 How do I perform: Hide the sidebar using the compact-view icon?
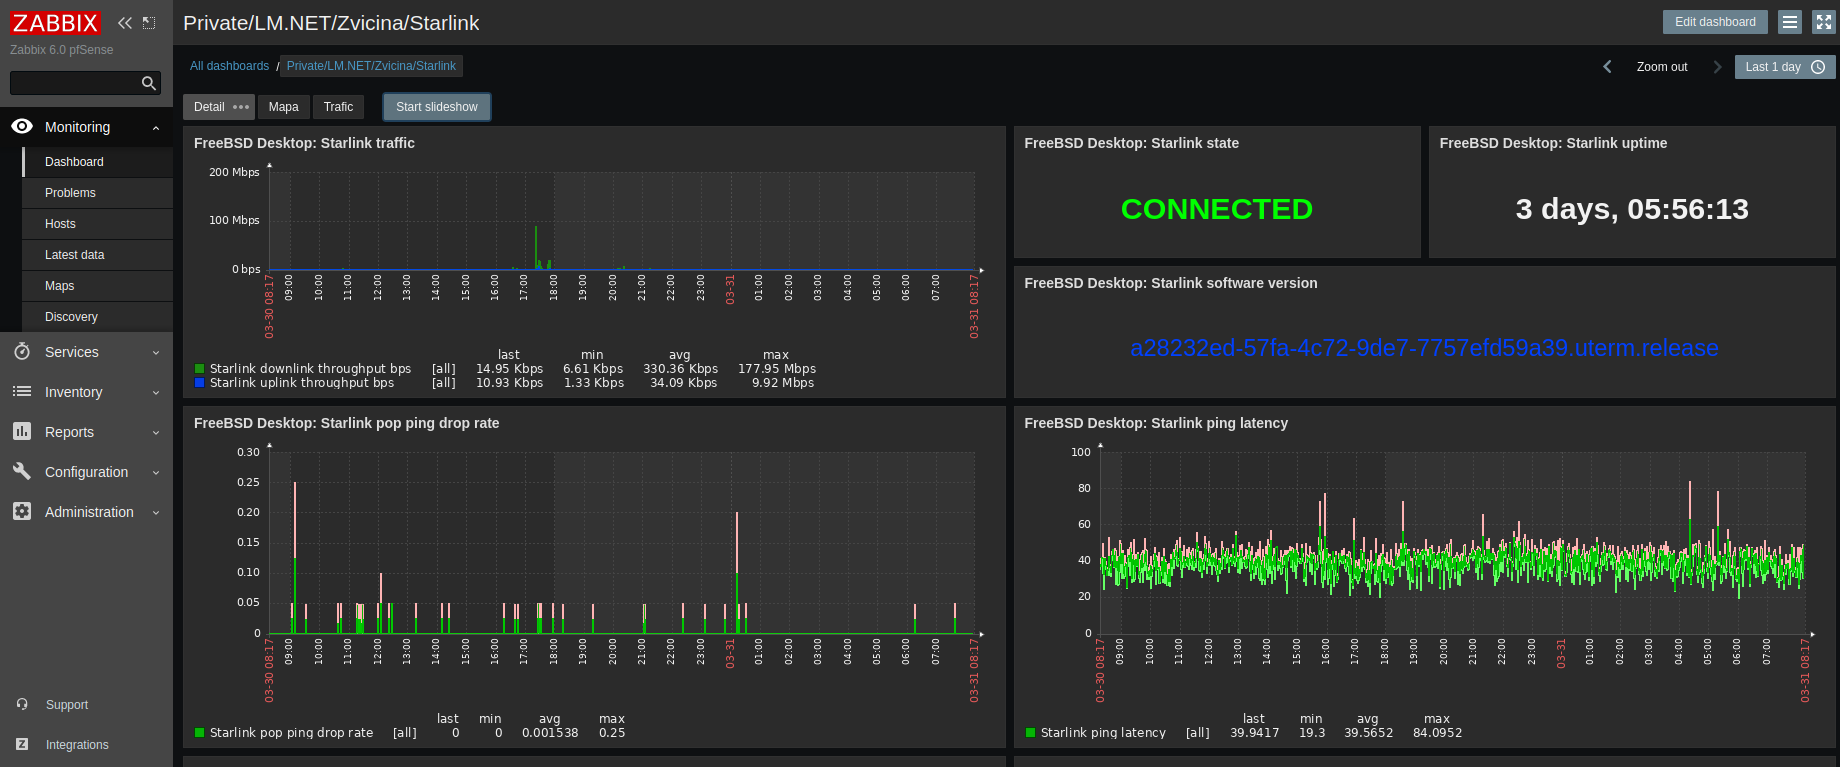149,23
